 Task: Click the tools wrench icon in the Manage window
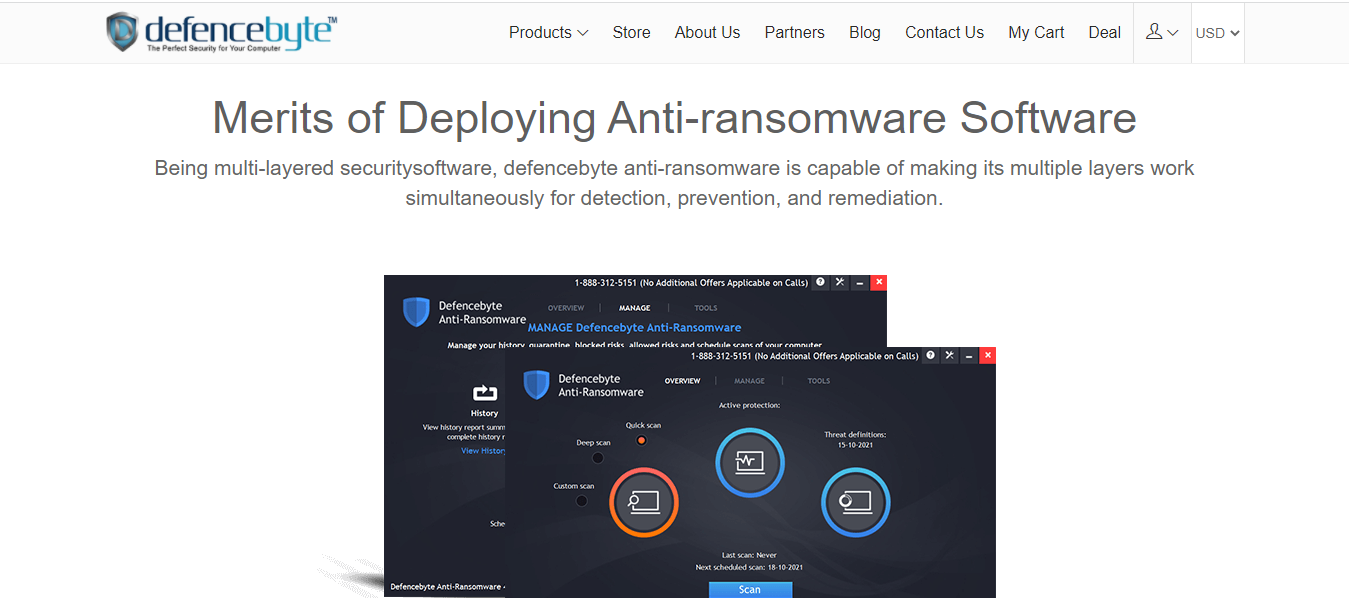840,283
